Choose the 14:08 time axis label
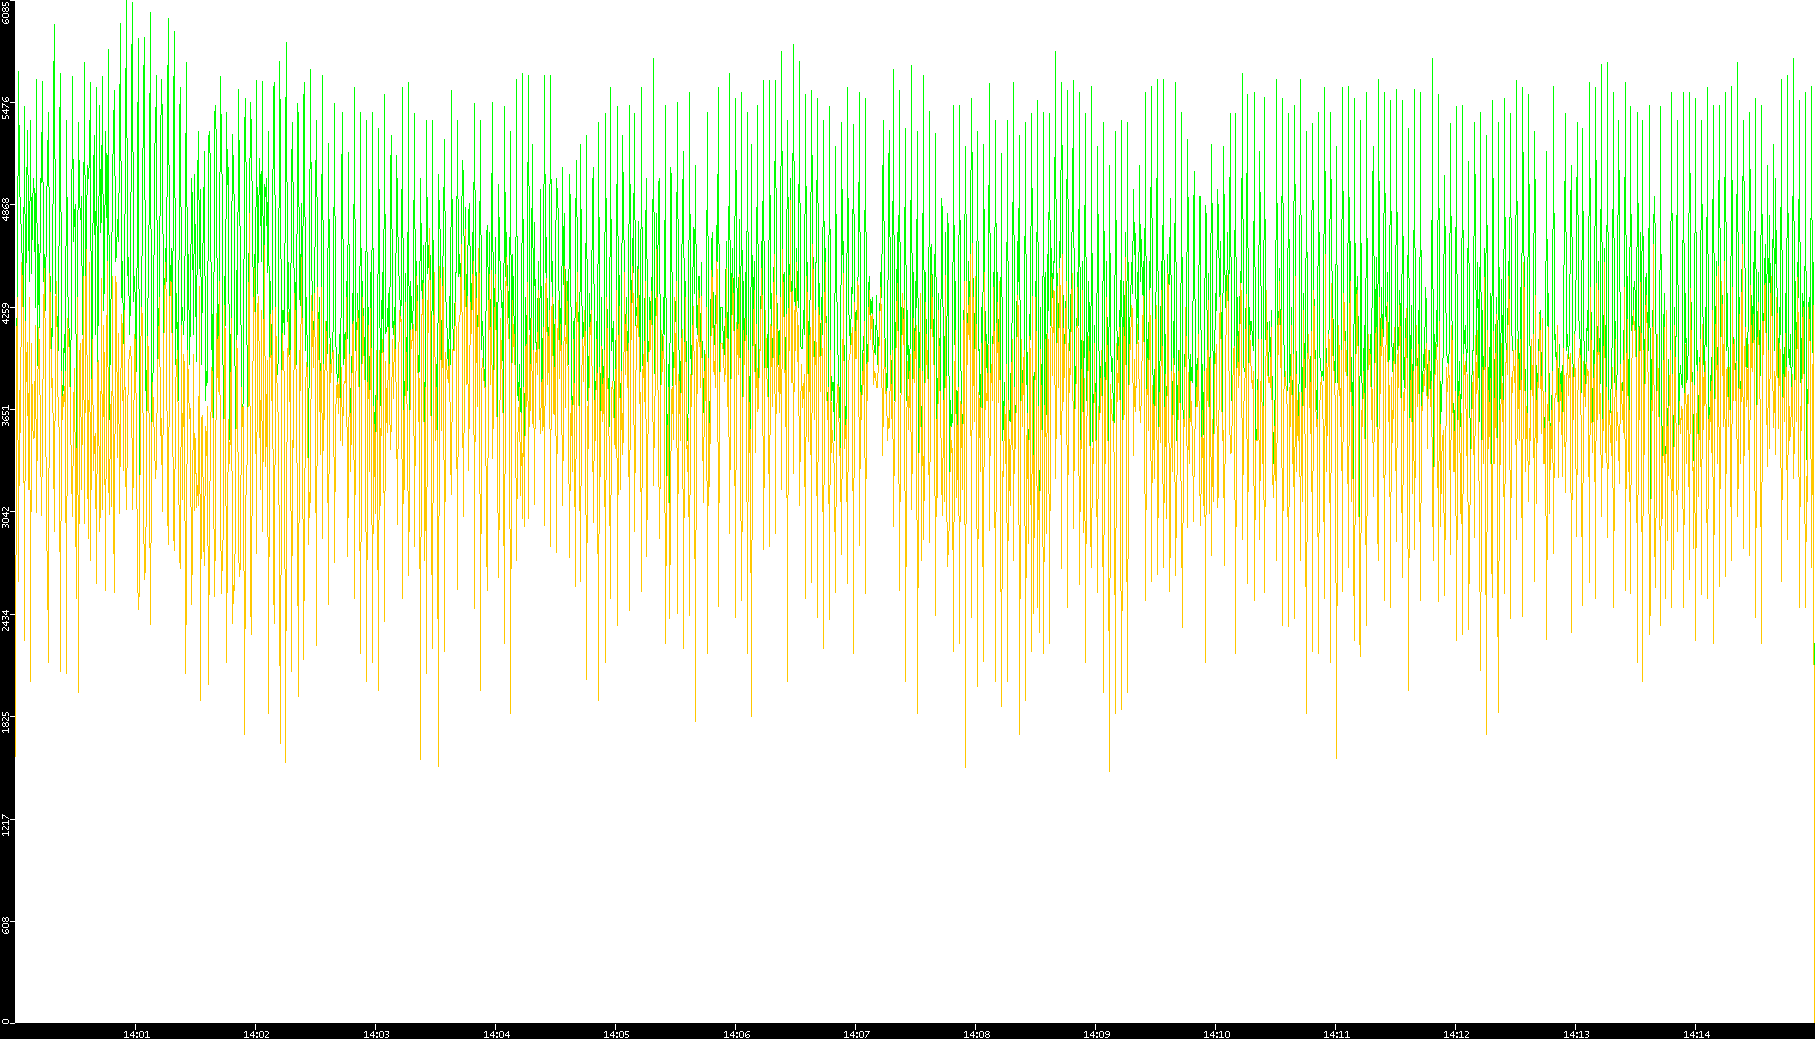1815x1039 pixels. (x=976, y=1034)
